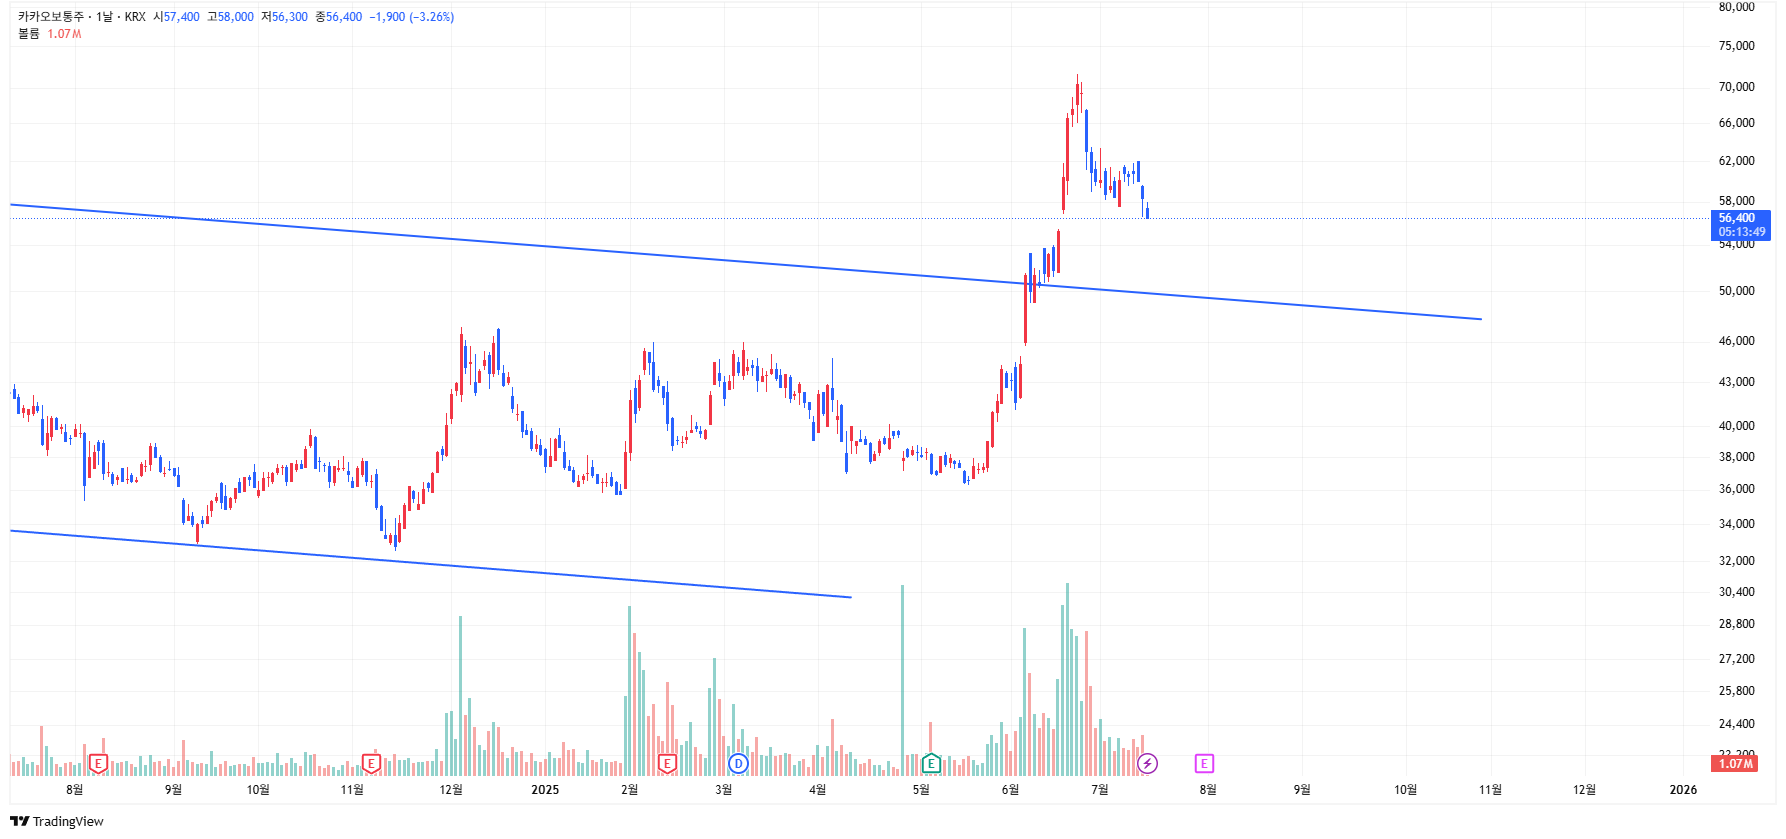
Task: Select the 볼륨 indicator legend label
Action: pyautogui.click(x=29, y=34)
